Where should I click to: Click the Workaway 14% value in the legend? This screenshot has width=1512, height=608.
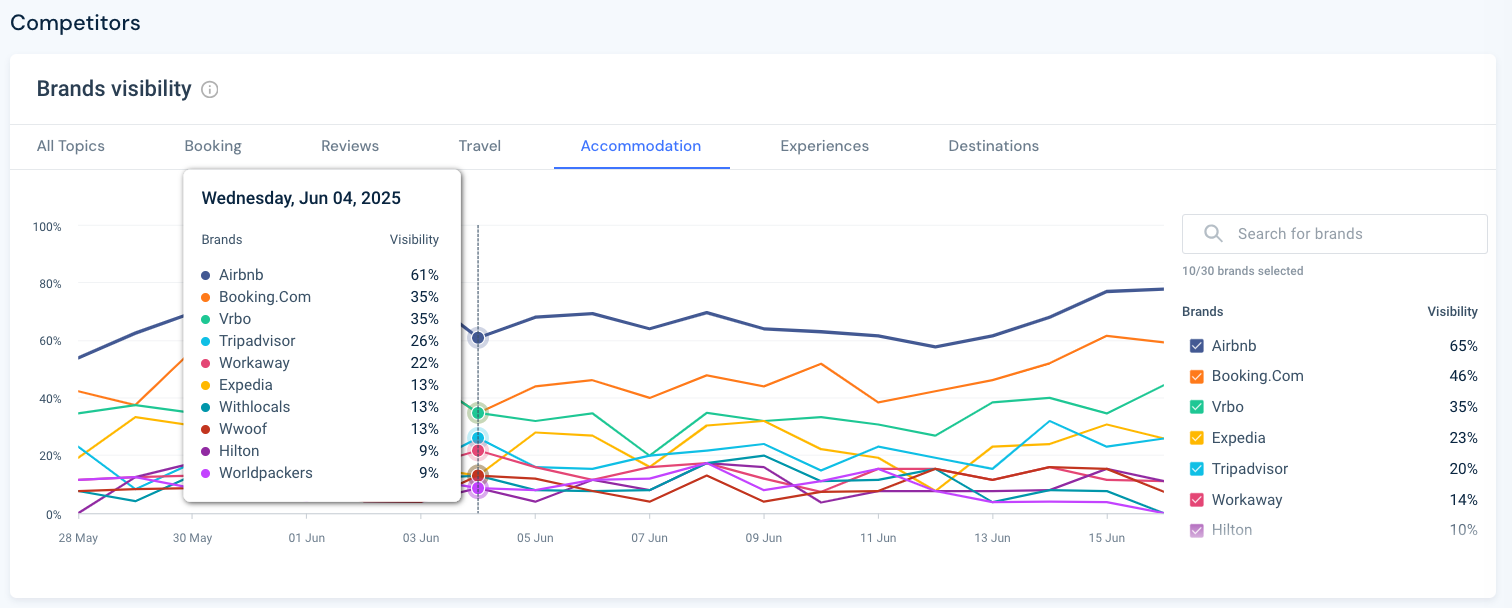(1464, 500)
